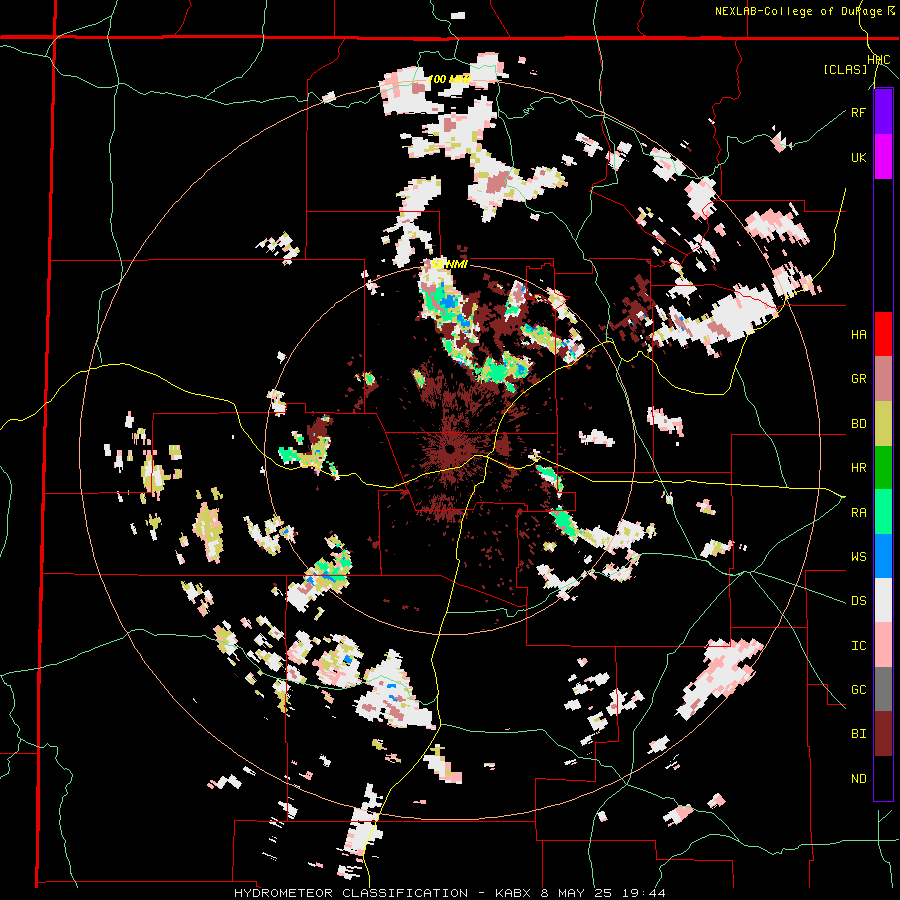Click the magenta UK legend color swatch

point(883,157)
